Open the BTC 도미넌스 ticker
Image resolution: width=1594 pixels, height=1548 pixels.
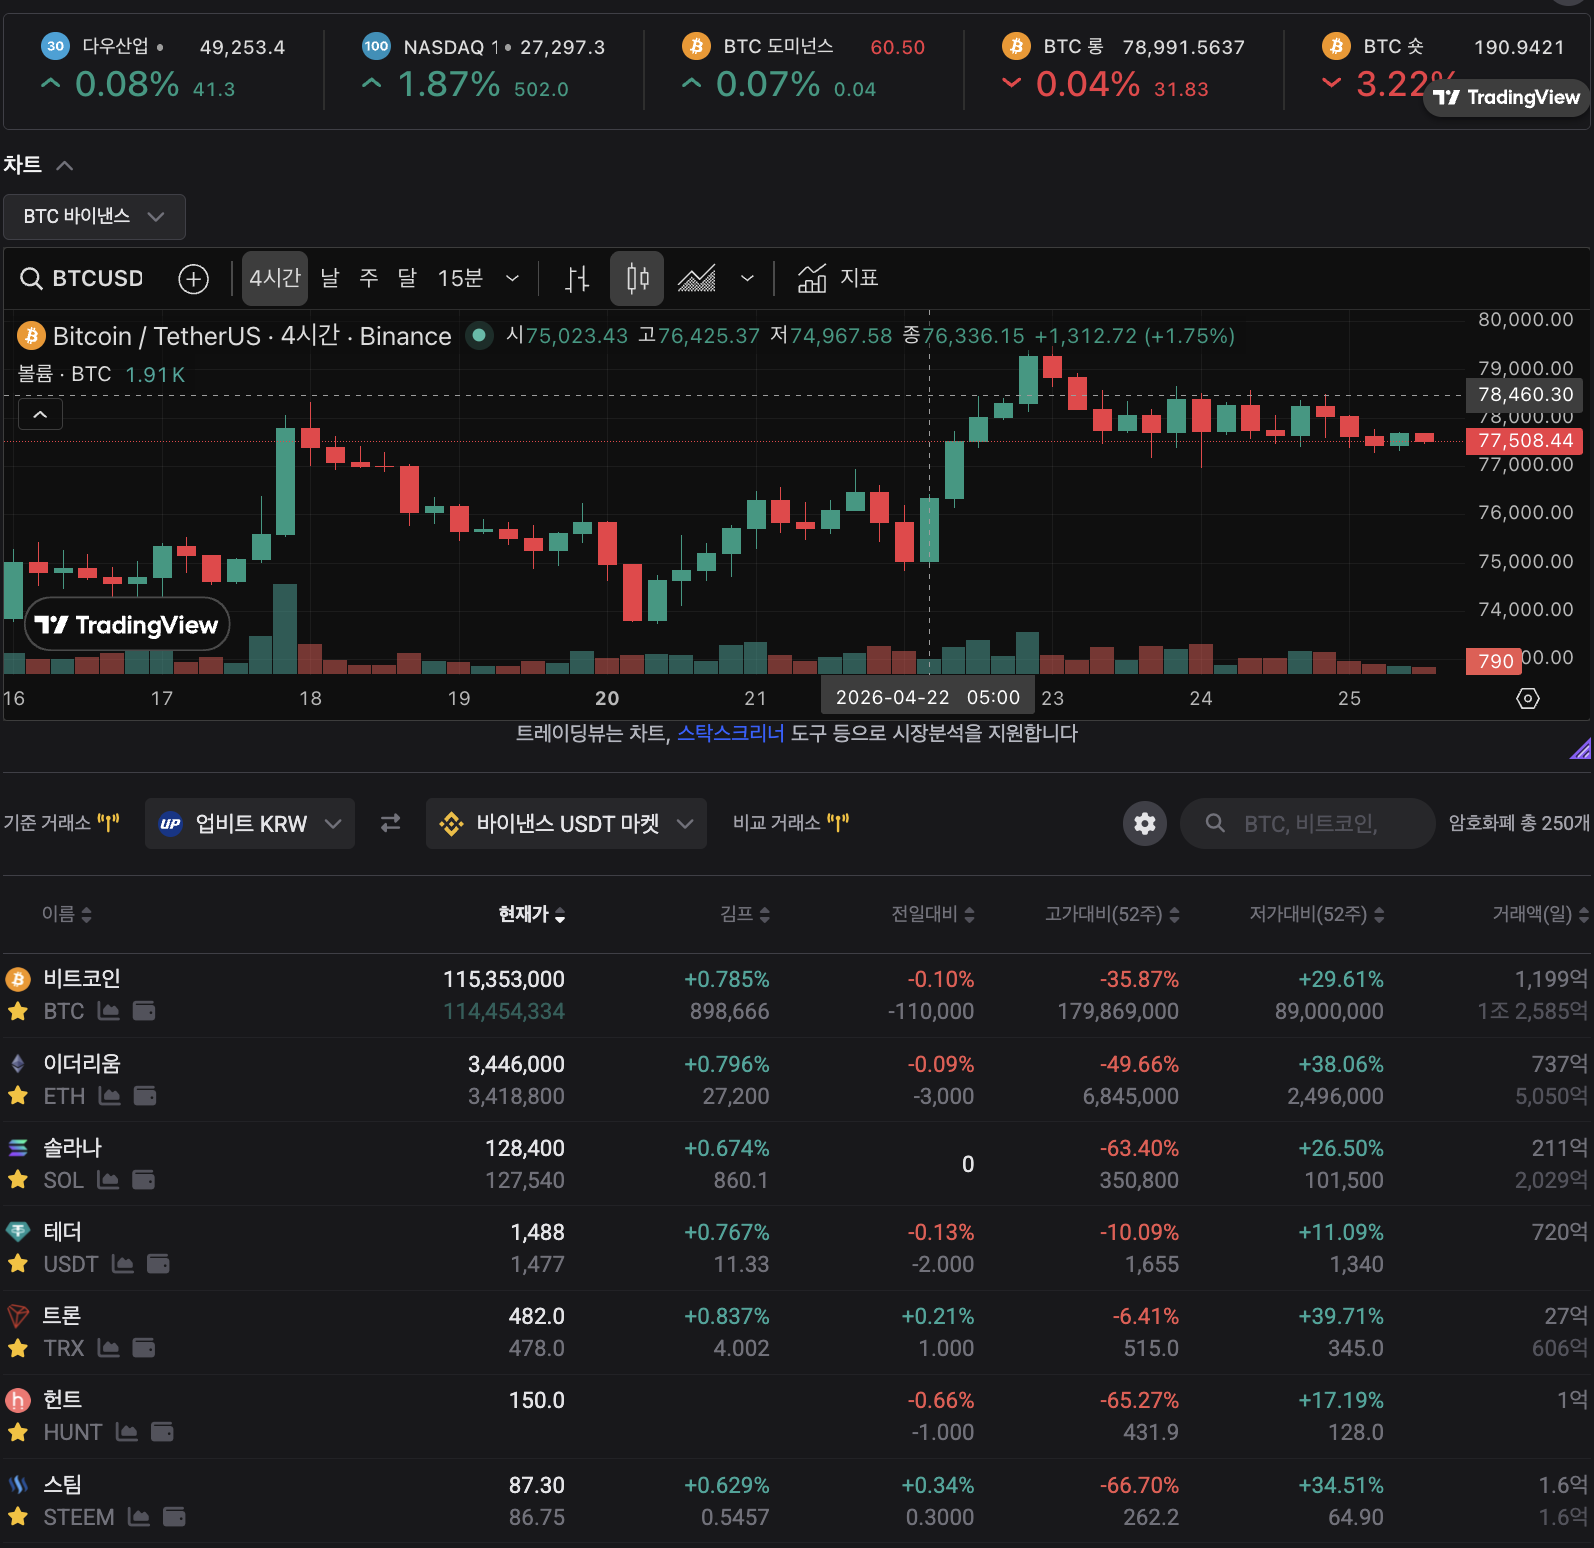tap(804, 67)
